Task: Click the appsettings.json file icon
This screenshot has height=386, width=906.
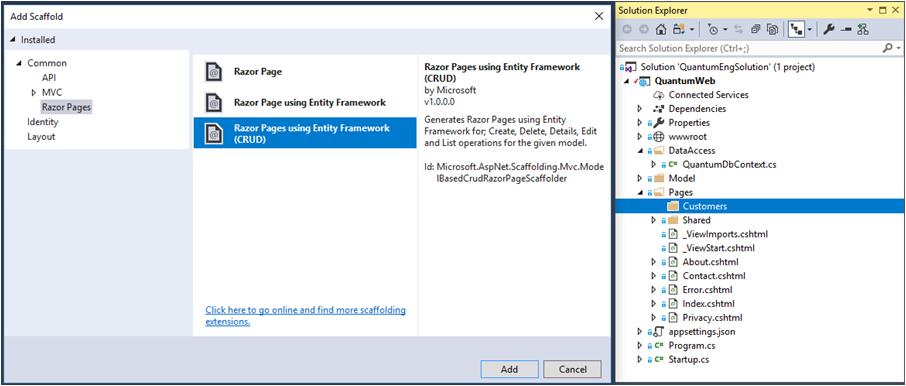Action: [659, 332]
